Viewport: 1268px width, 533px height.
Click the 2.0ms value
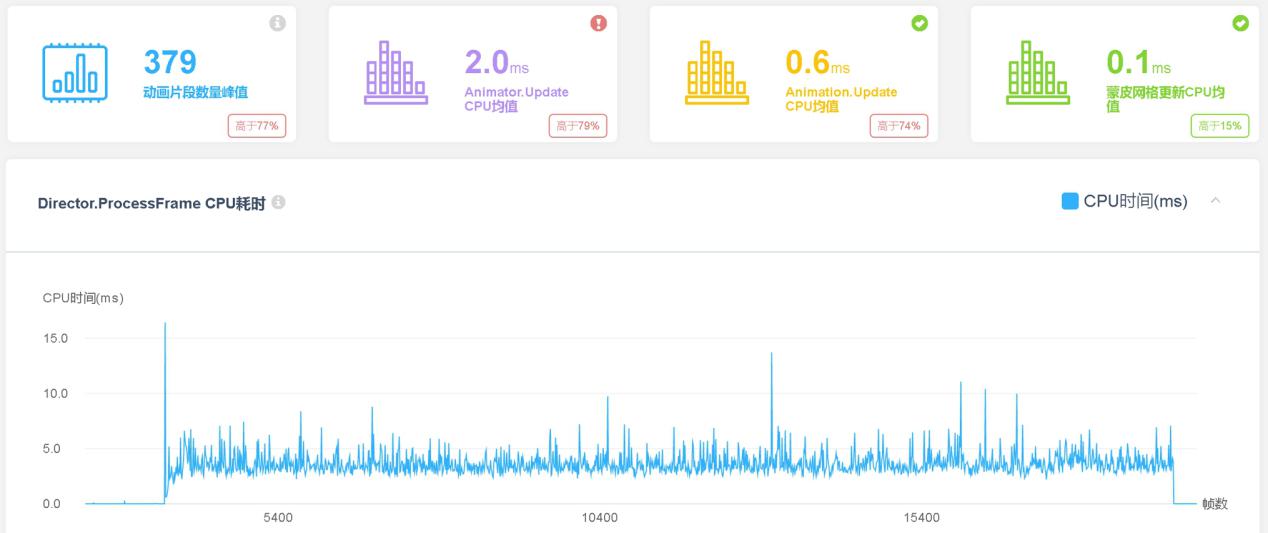(x=497, y=62)
